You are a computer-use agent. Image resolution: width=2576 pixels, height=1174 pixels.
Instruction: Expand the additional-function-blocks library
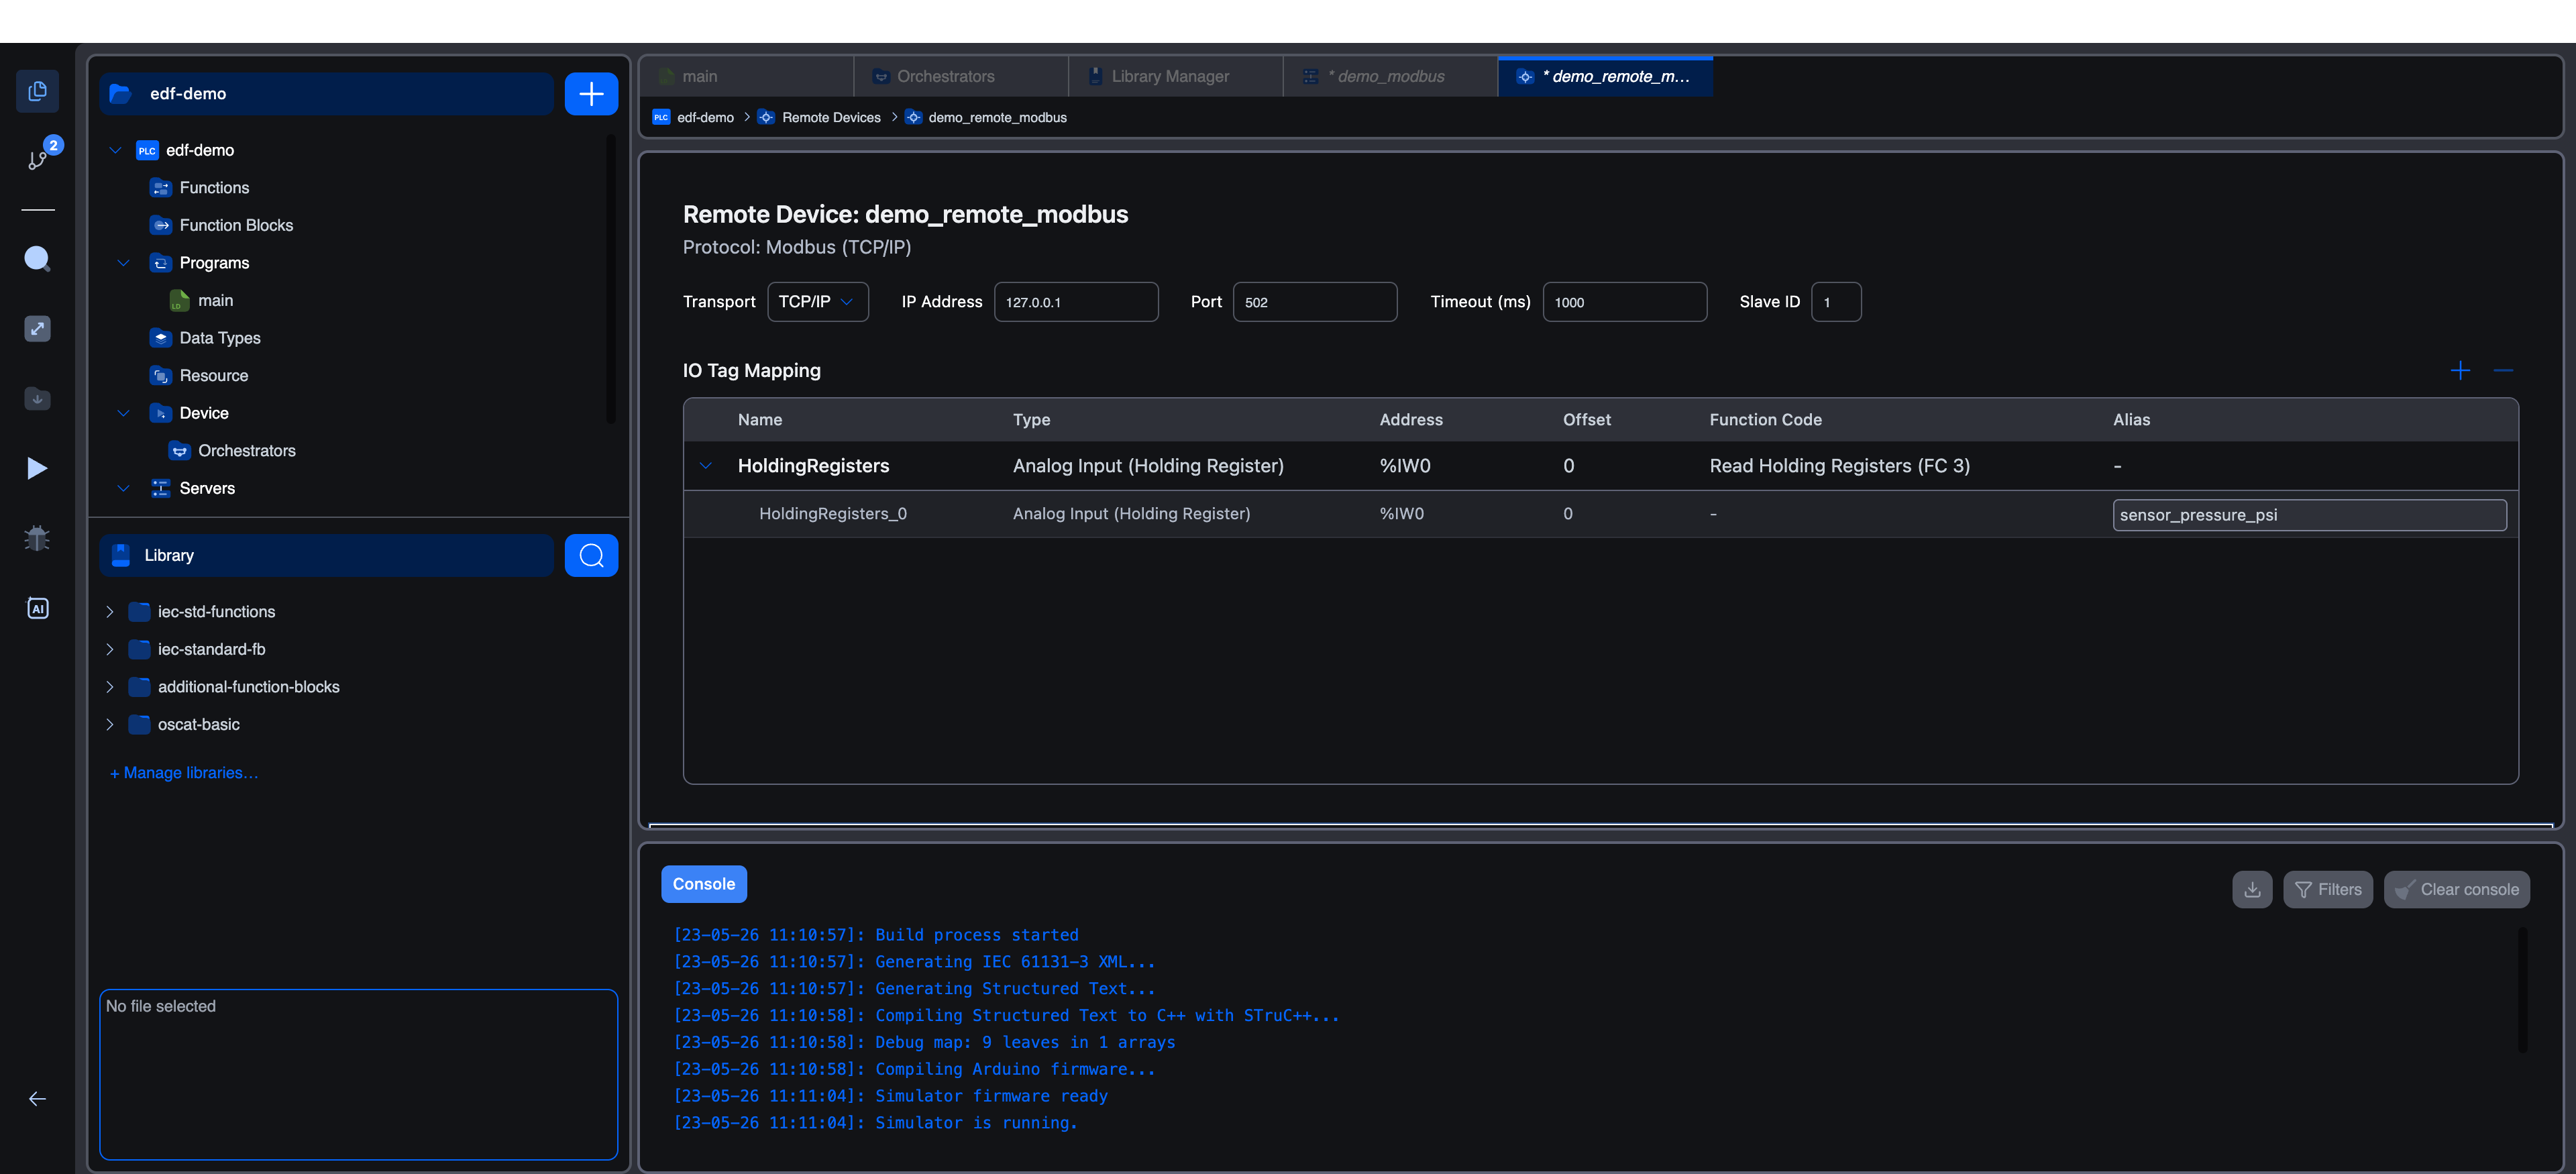pos(110,687)
